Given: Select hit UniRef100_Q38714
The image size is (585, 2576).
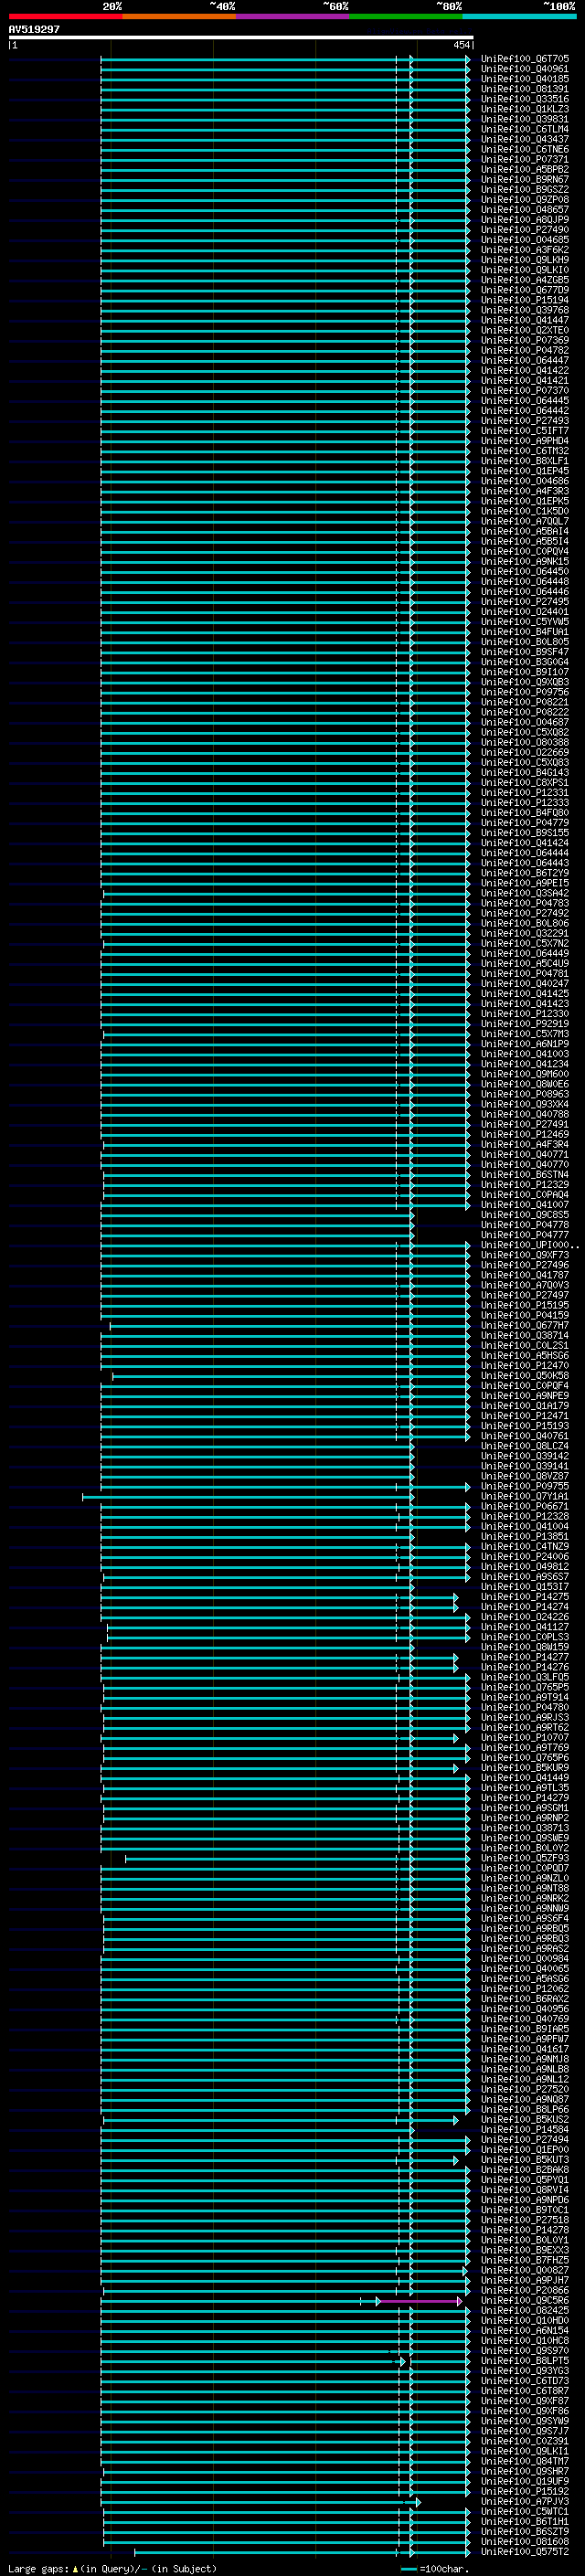Looking at the screenshot, I should (x=525, y=1335).
